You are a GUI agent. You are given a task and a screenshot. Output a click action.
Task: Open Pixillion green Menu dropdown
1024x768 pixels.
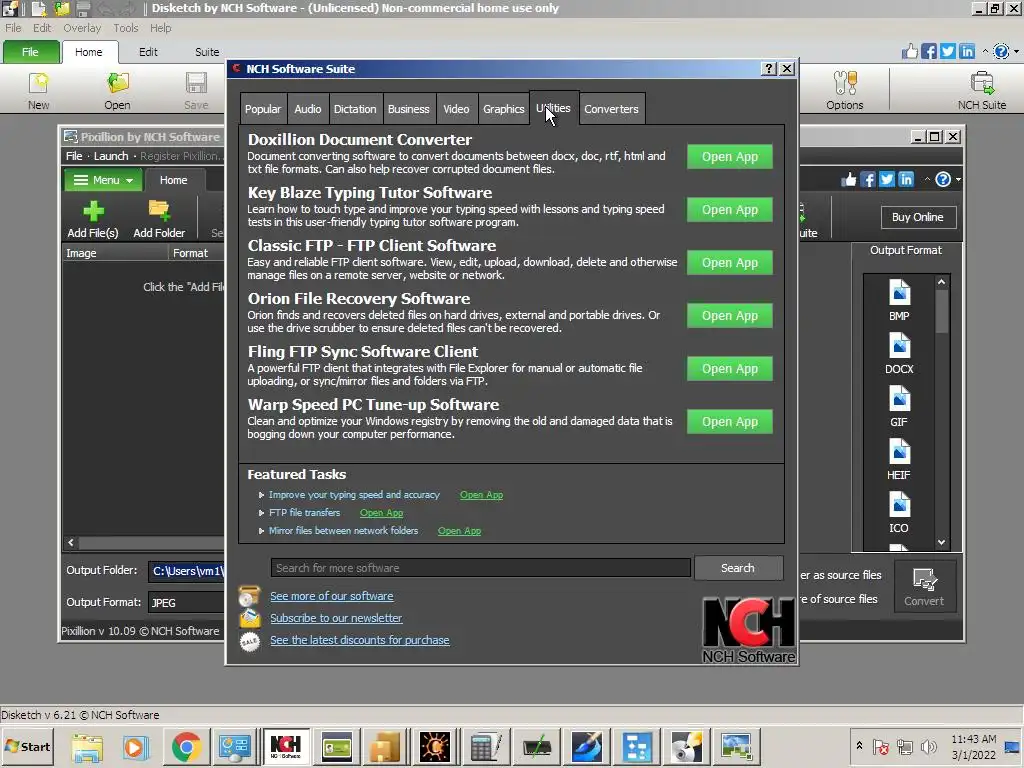(x=103, y=180)
